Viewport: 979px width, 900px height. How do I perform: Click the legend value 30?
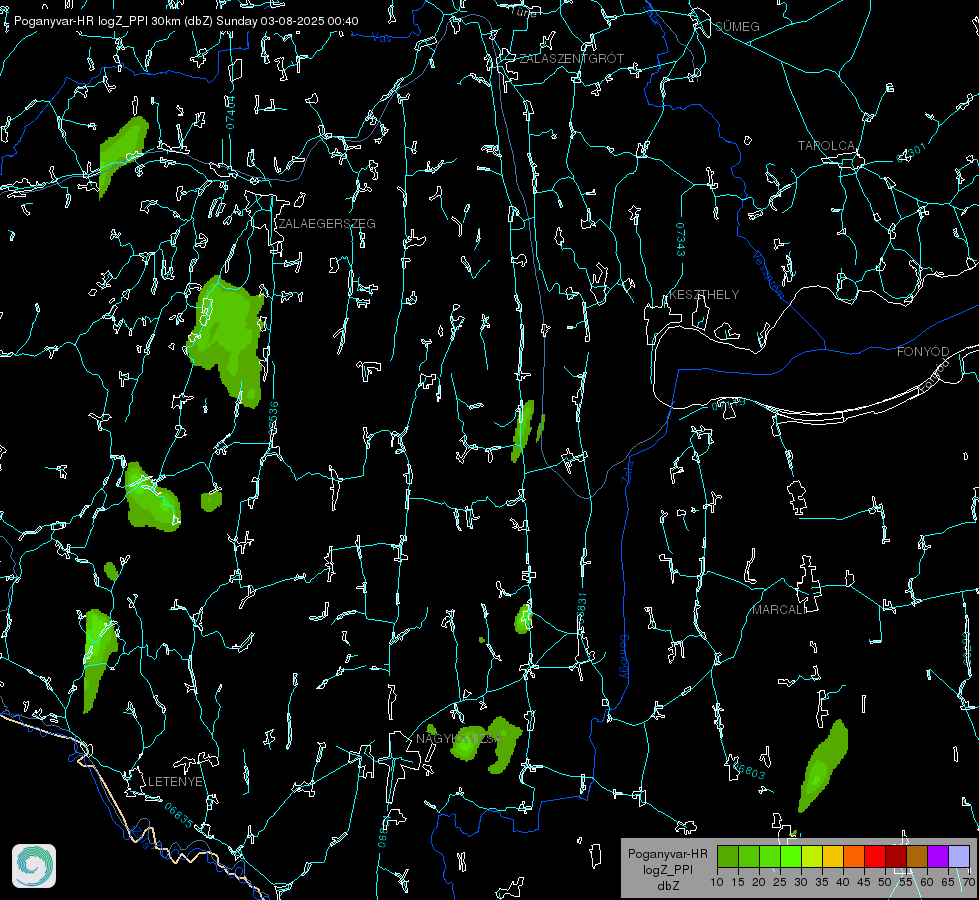click(x=800, y=882)
